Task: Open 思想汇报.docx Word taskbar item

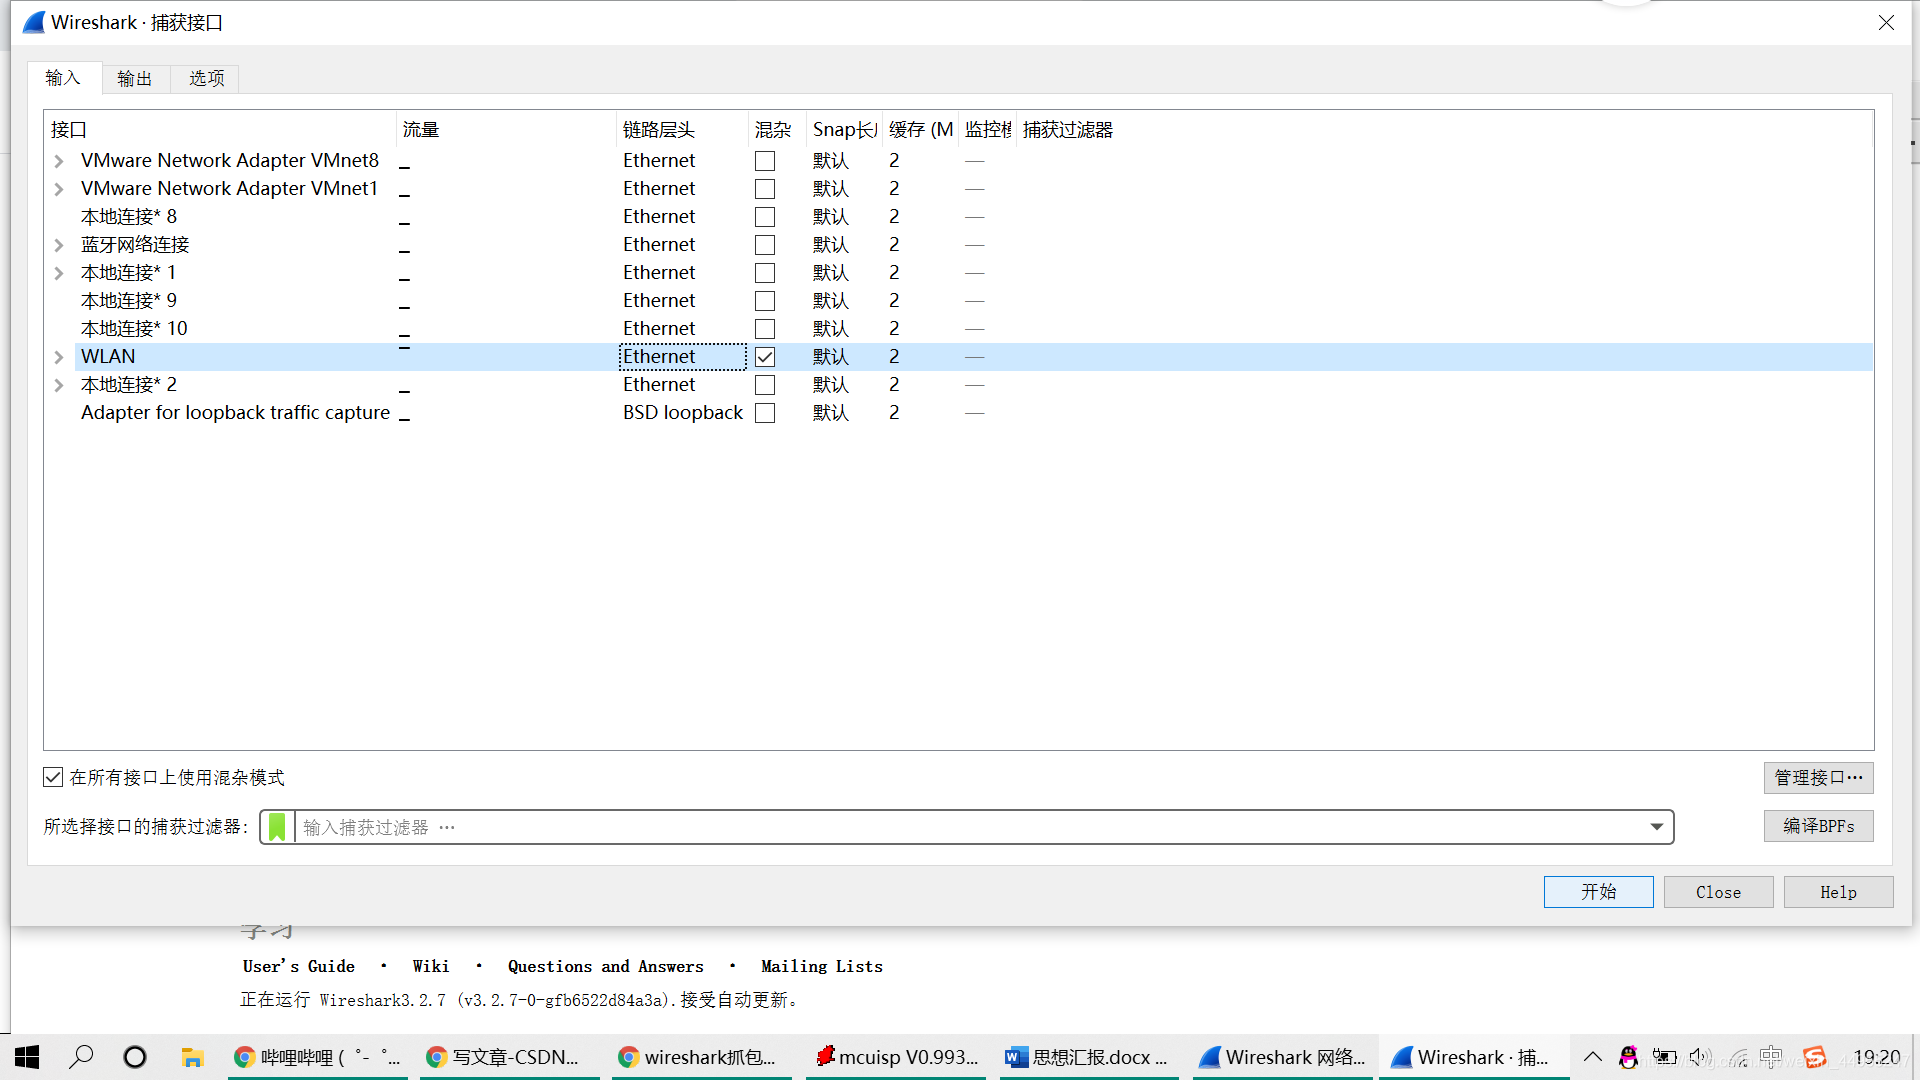Action: [1089, 1057]
